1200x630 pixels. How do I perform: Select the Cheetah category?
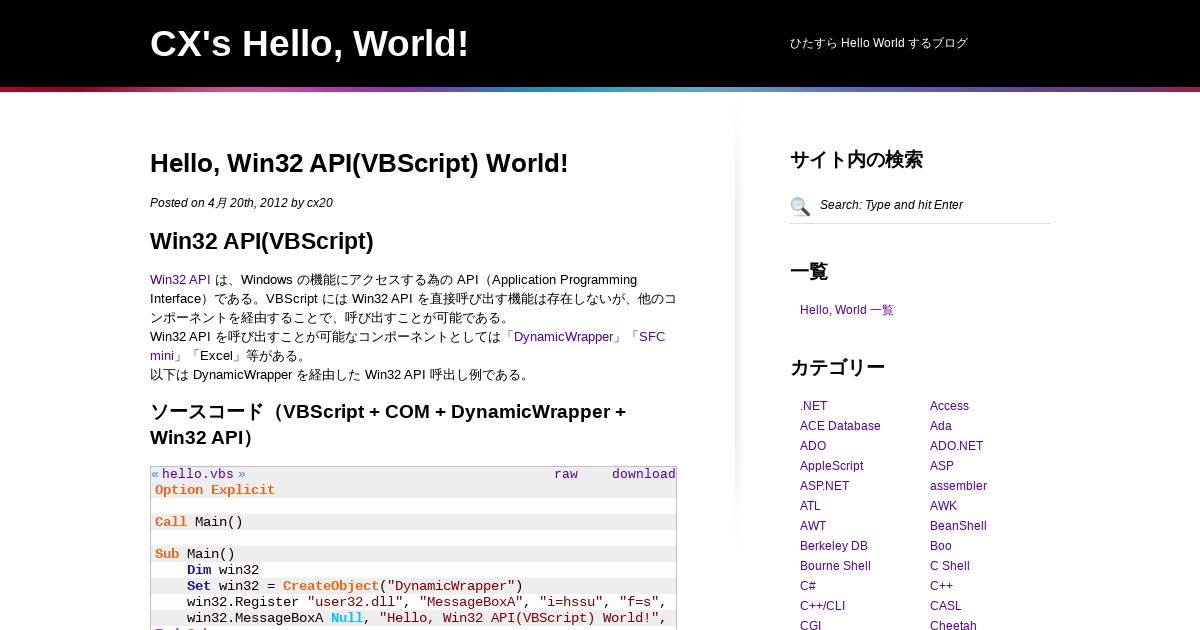[953, 626]
